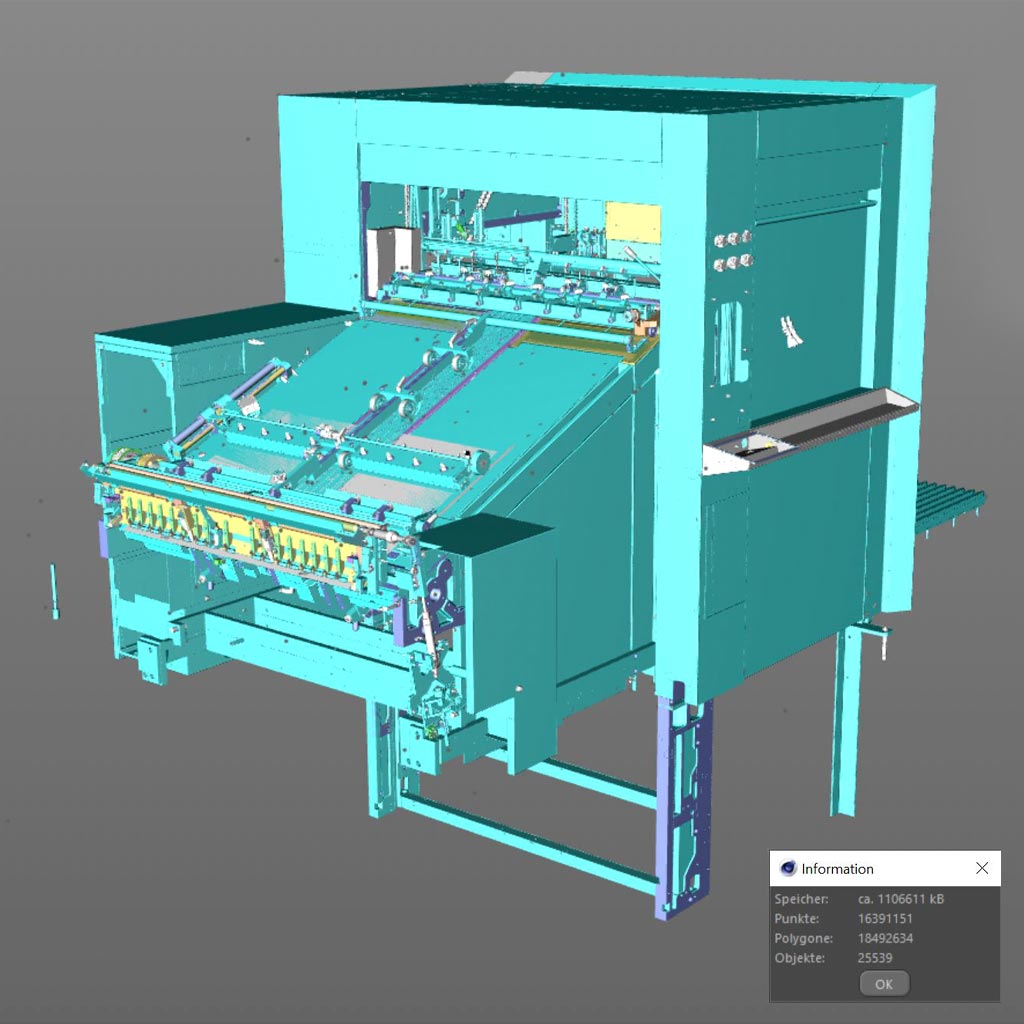Close the Information dialog with X
Screen dimensions: 1024x1024
pos(982,868)
